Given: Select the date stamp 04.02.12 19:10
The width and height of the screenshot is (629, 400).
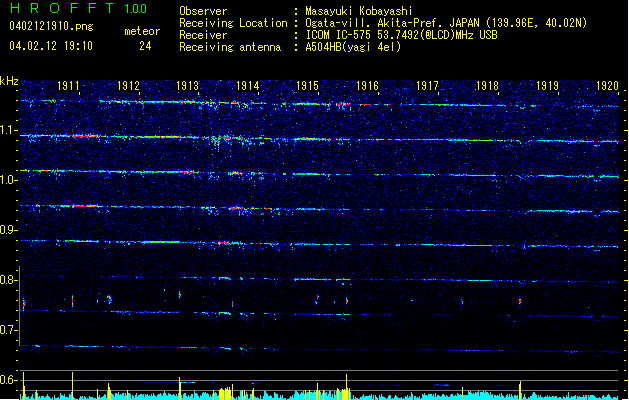Looking at the screenshot, I should 51,46.
